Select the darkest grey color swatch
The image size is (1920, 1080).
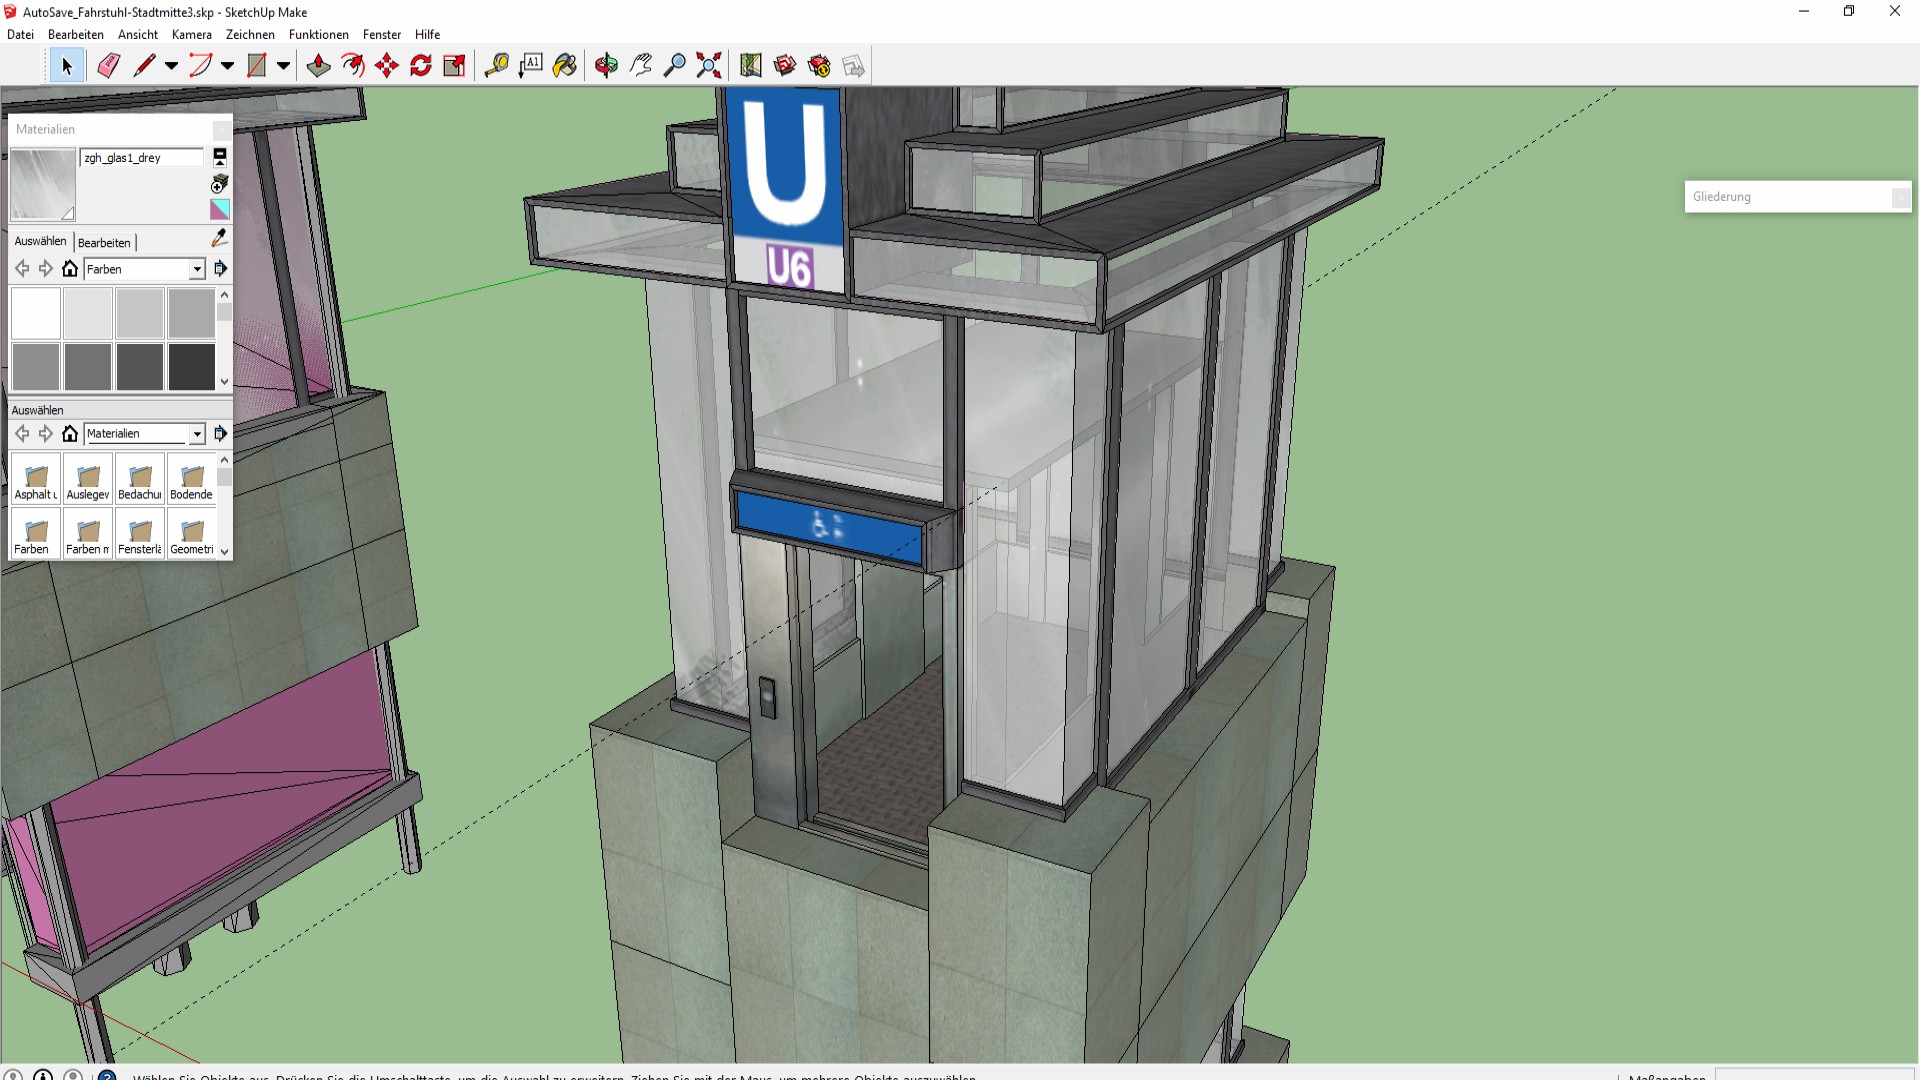tap(191, 366)
